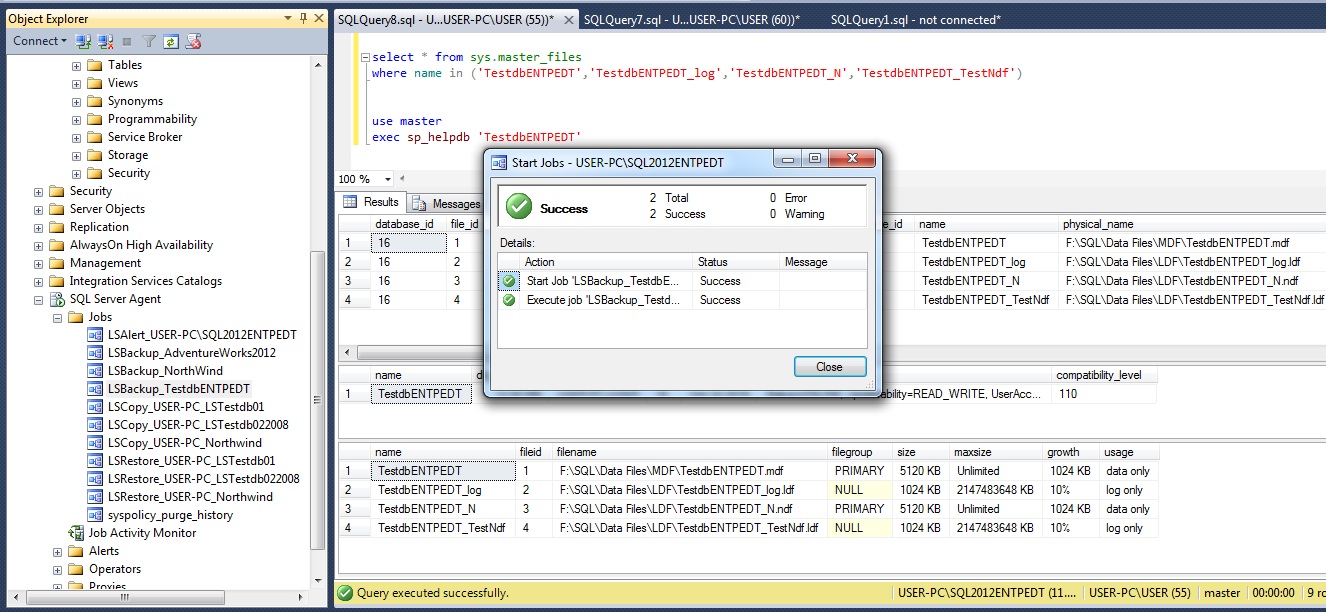1326x612 pixels.
Task: Click the SQL Server Agent node icon
Action: click(x=58, y=299)
